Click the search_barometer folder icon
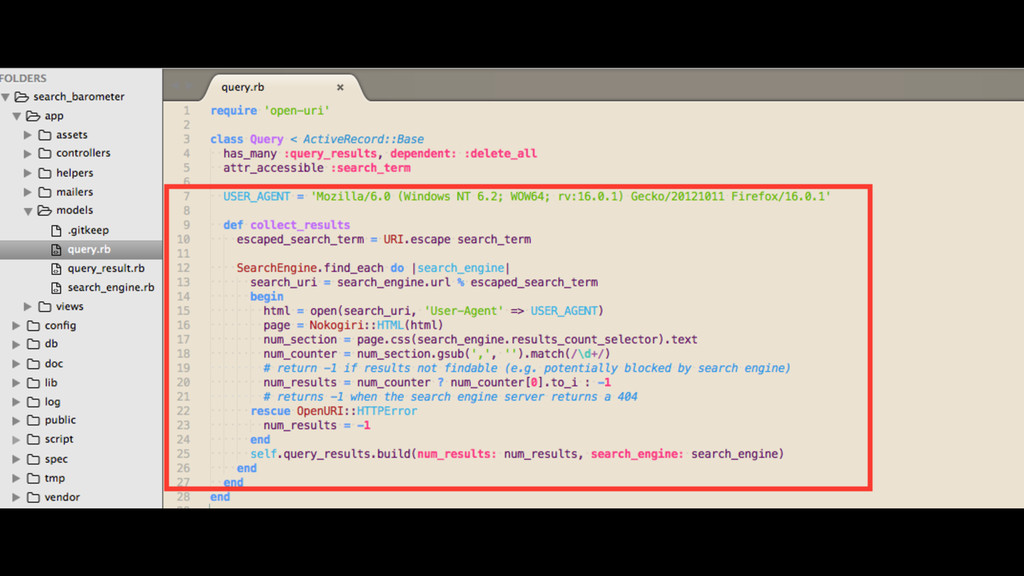The height and width of the screenshot is (576, 1024). point(22,97)
